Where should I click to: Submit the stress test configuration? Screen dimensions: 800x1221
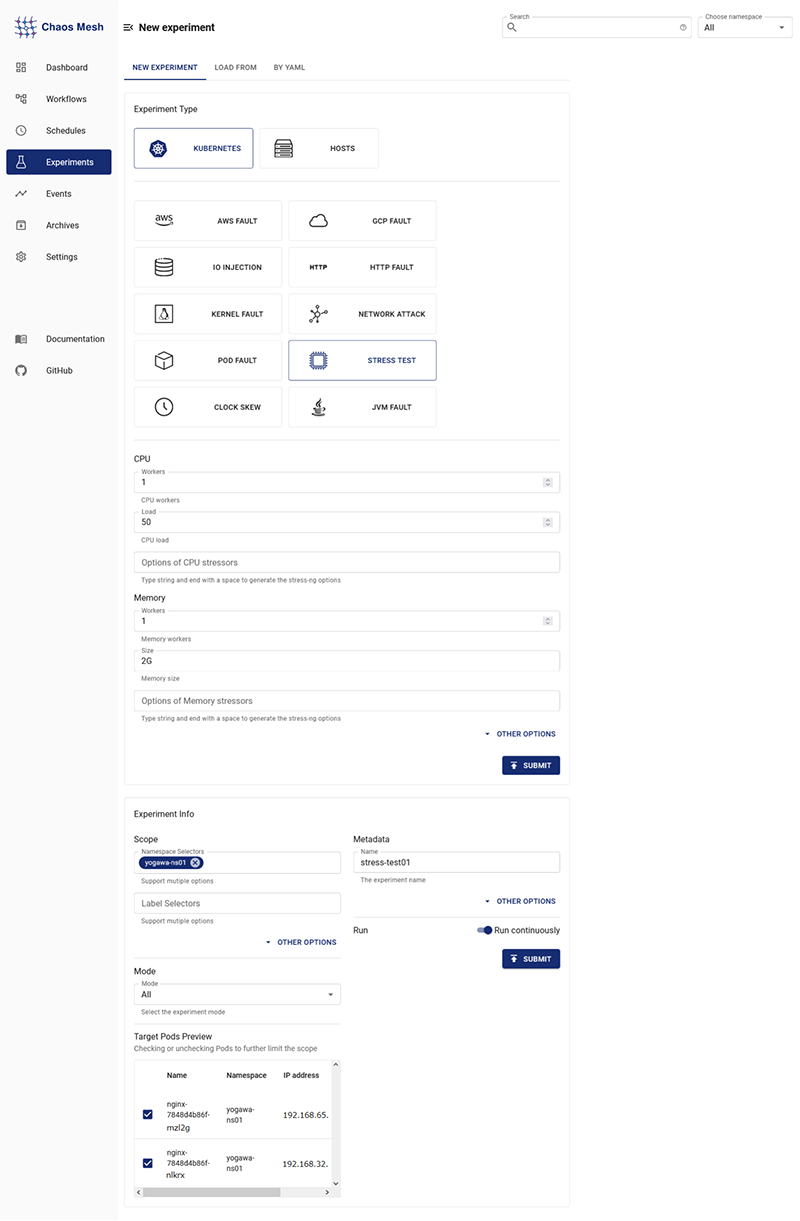(531, 765)
